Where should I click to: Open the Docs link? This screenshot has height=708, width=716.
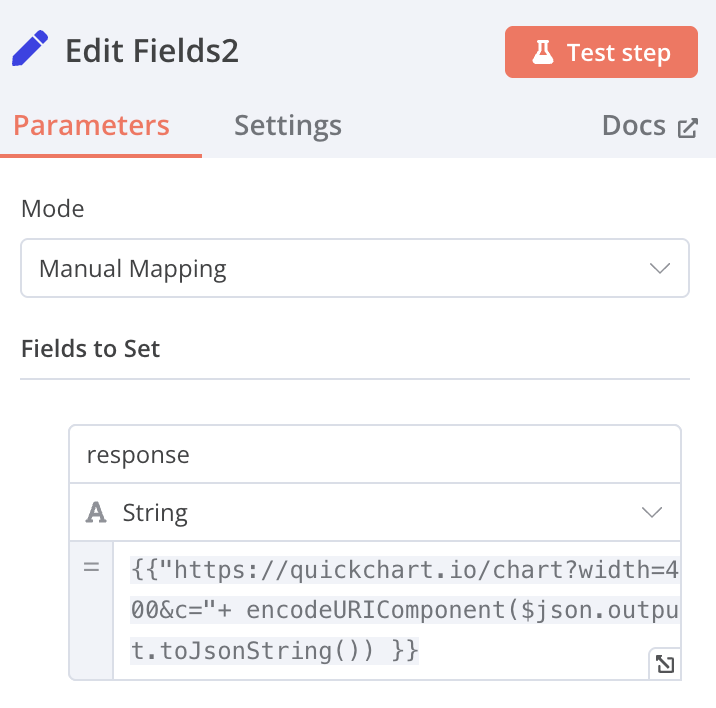click(x=634, y=126)
